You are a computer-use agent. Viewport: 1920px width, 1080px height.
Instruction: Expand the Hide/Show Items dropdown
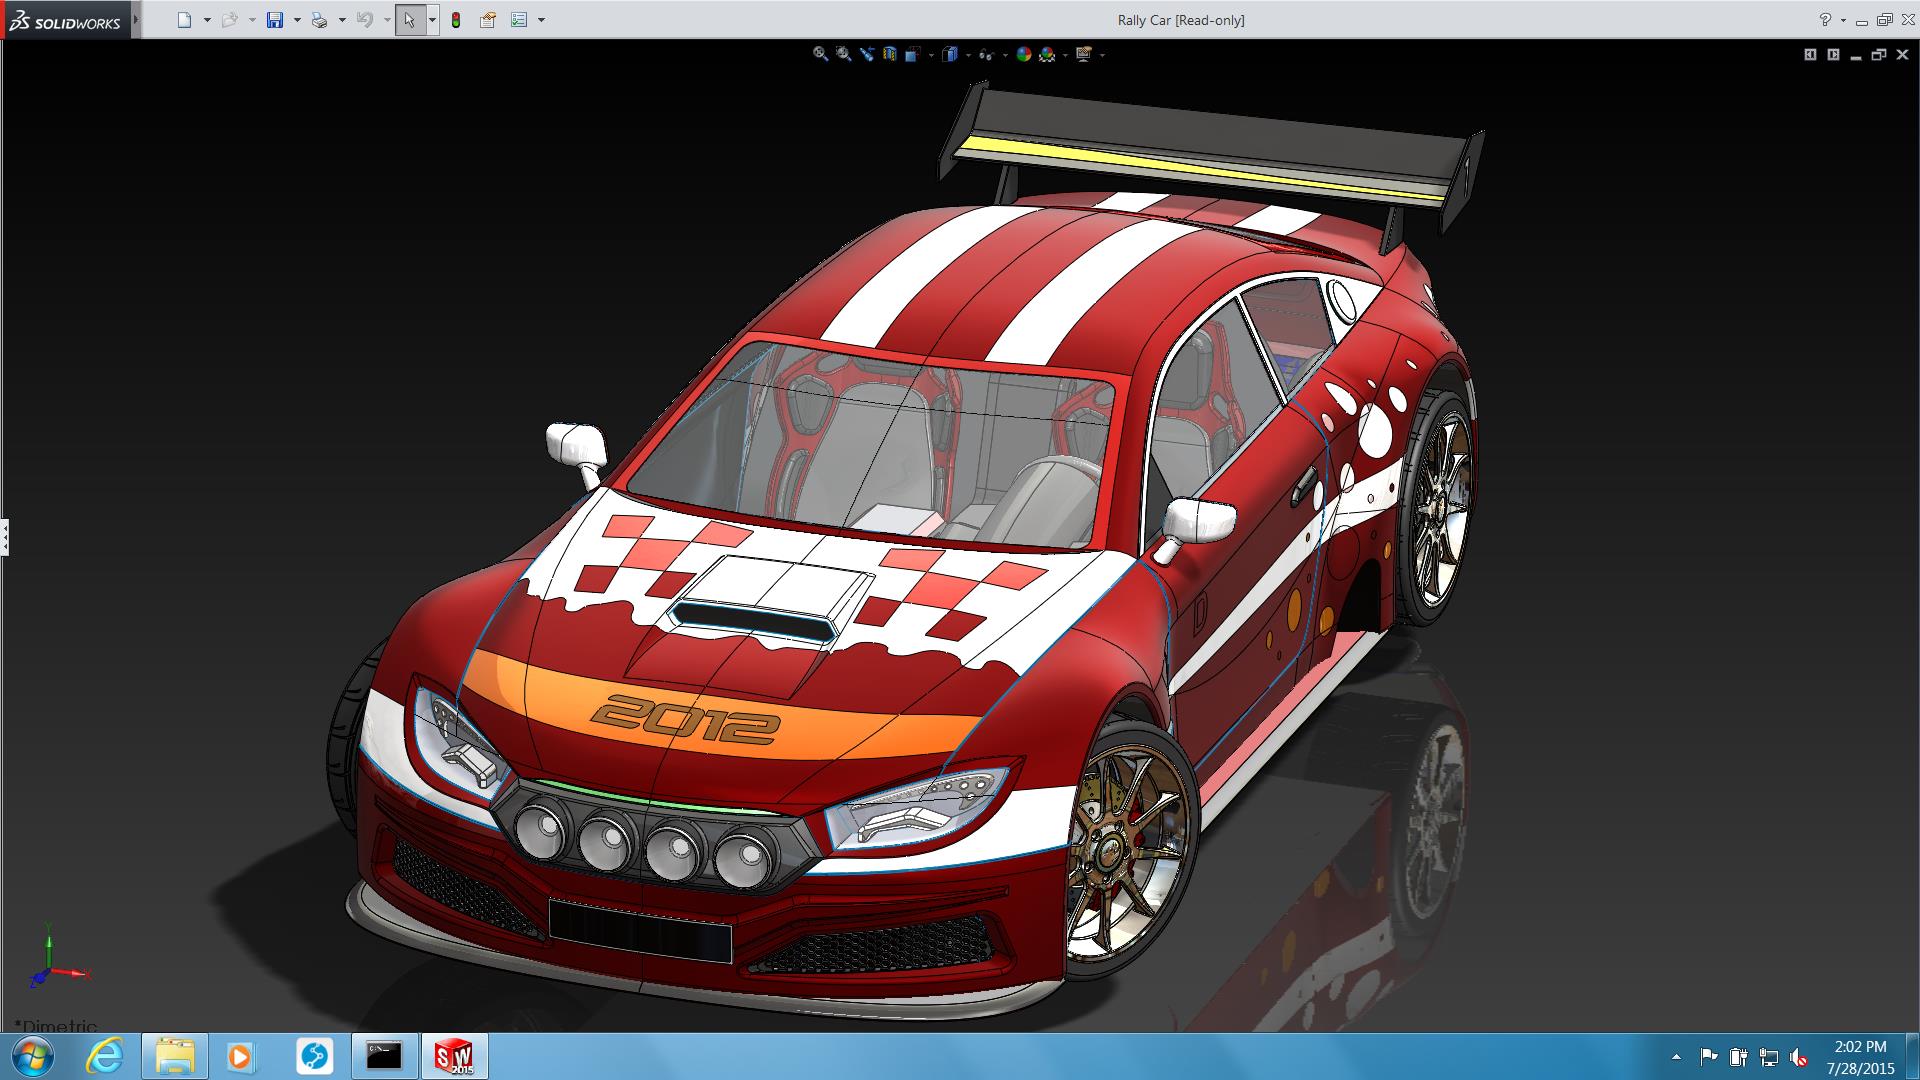click(1005, 55)
